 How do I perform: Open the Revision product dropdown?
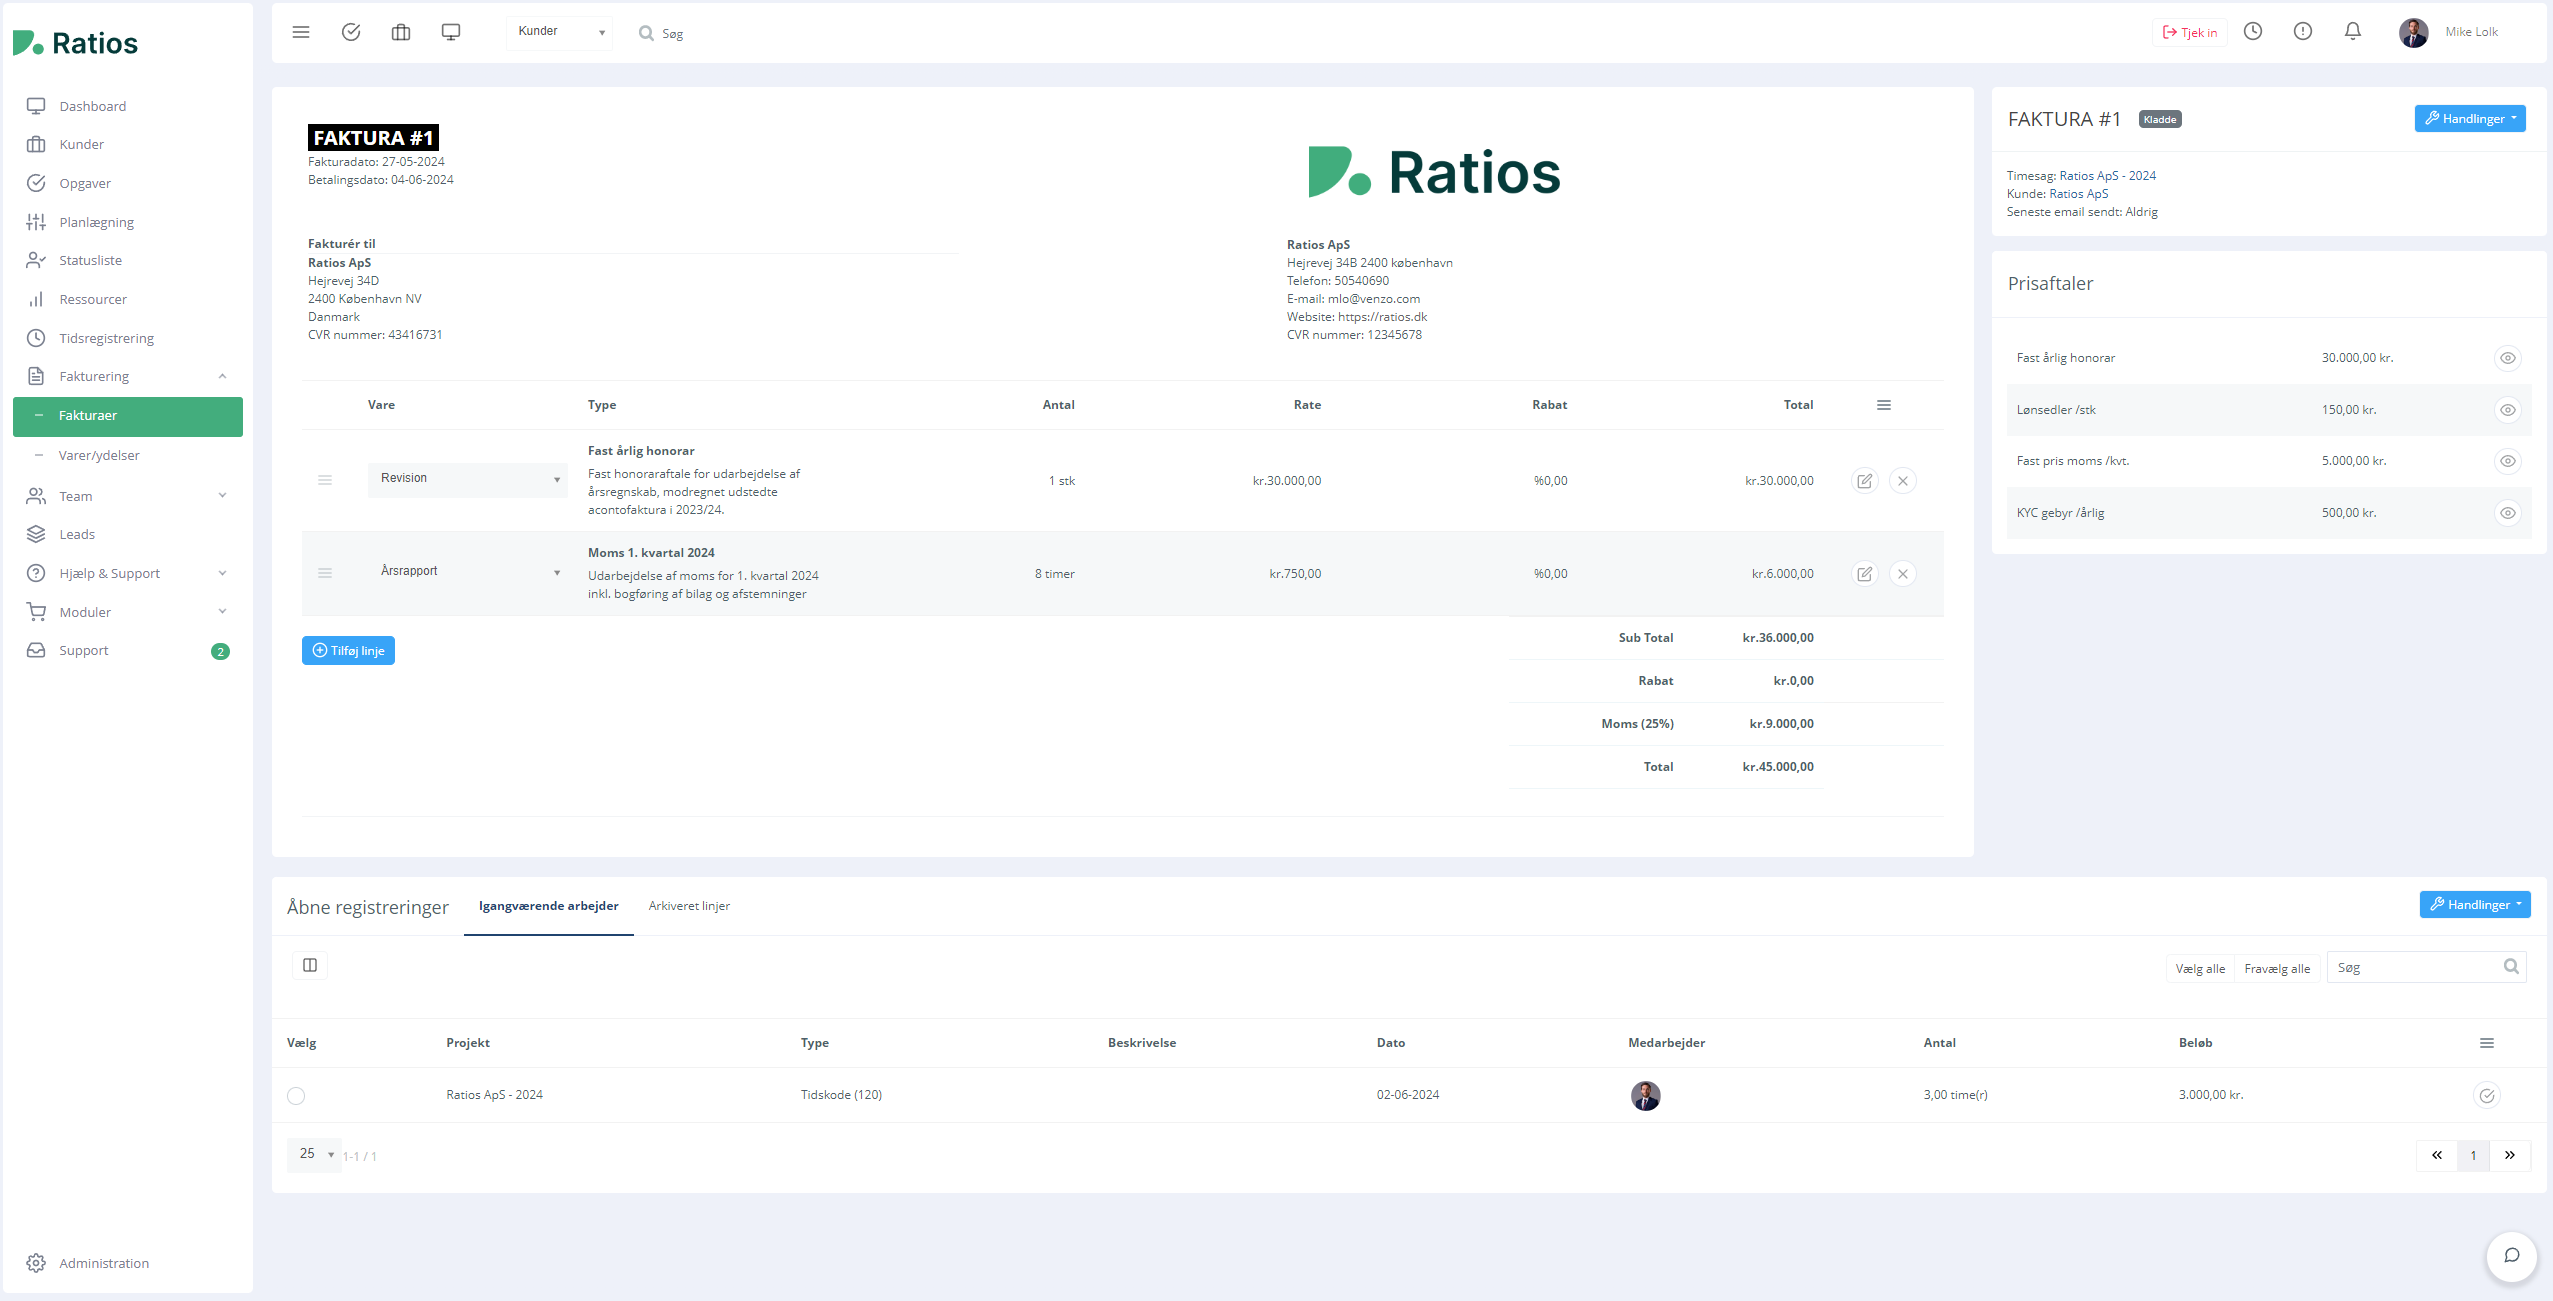click(468, 479)
